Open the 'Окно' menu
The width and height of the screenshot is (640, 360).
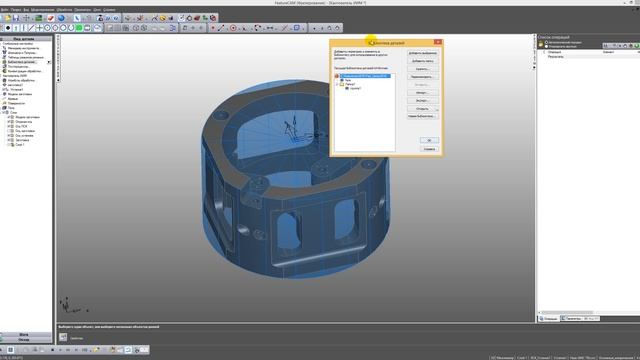97,9
